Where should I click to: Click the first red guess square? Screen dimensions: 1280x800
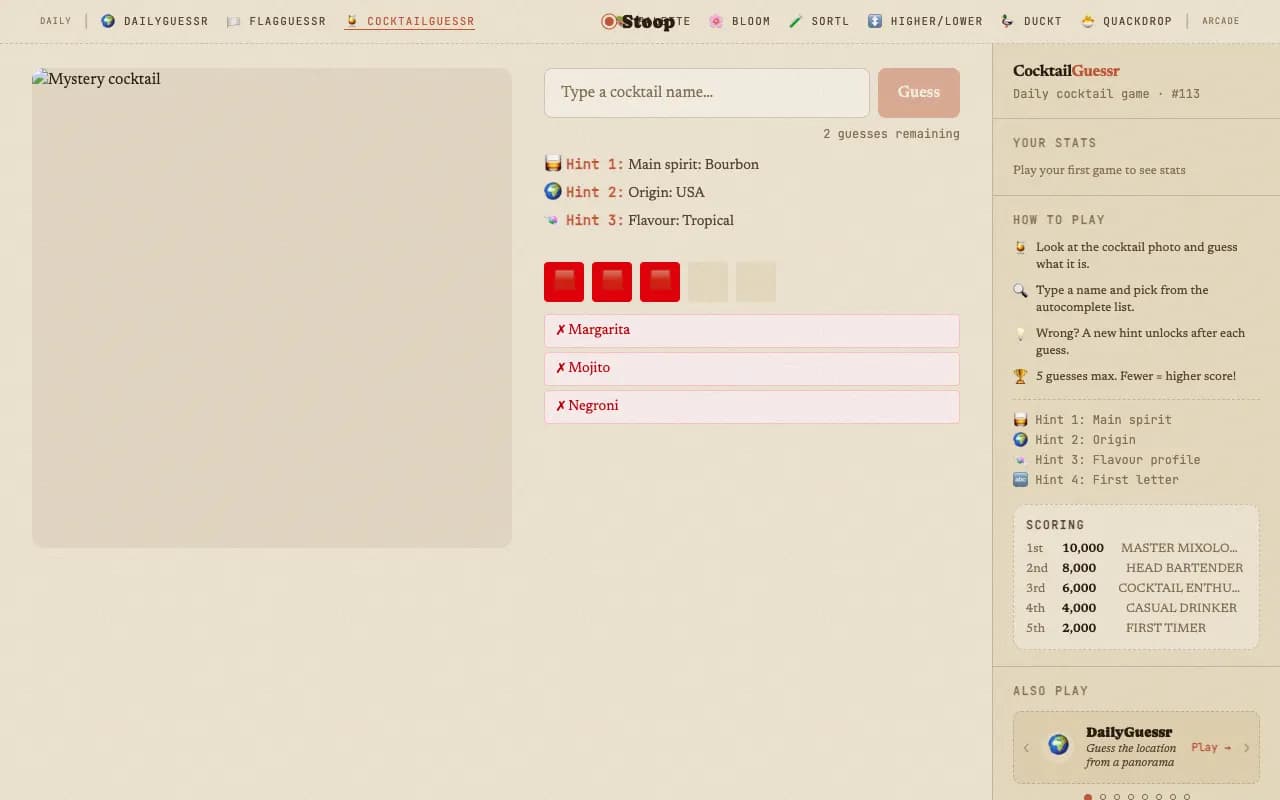pyautogui.click(x=564, y=282)
